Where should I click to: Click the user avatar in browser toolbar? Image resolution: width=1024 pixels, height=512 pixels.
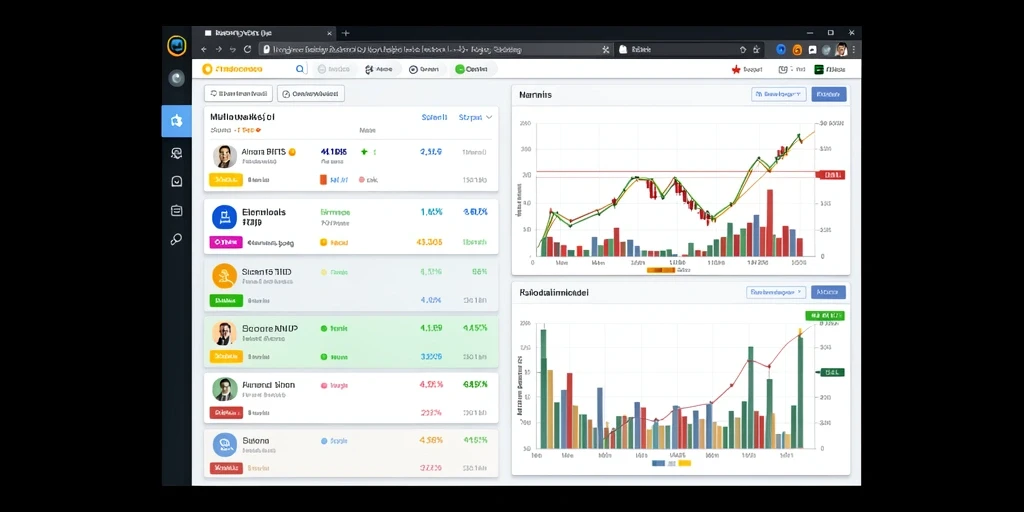[x=841, y=49]
